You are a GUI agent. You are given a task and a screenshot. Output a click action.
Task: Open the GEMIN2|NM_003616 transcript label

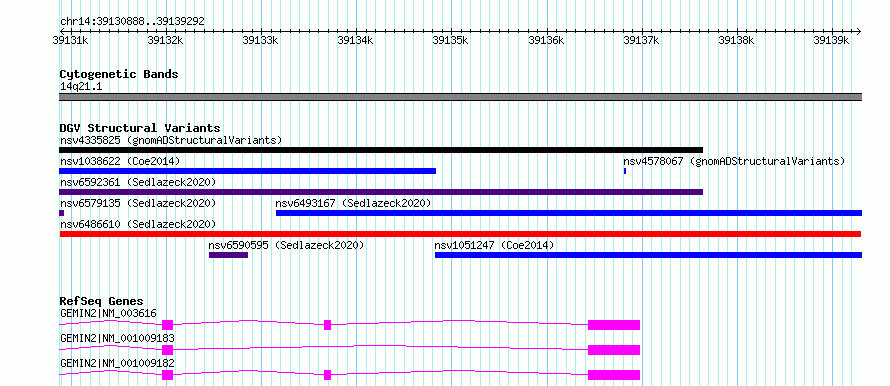click(x=108, y=313)
